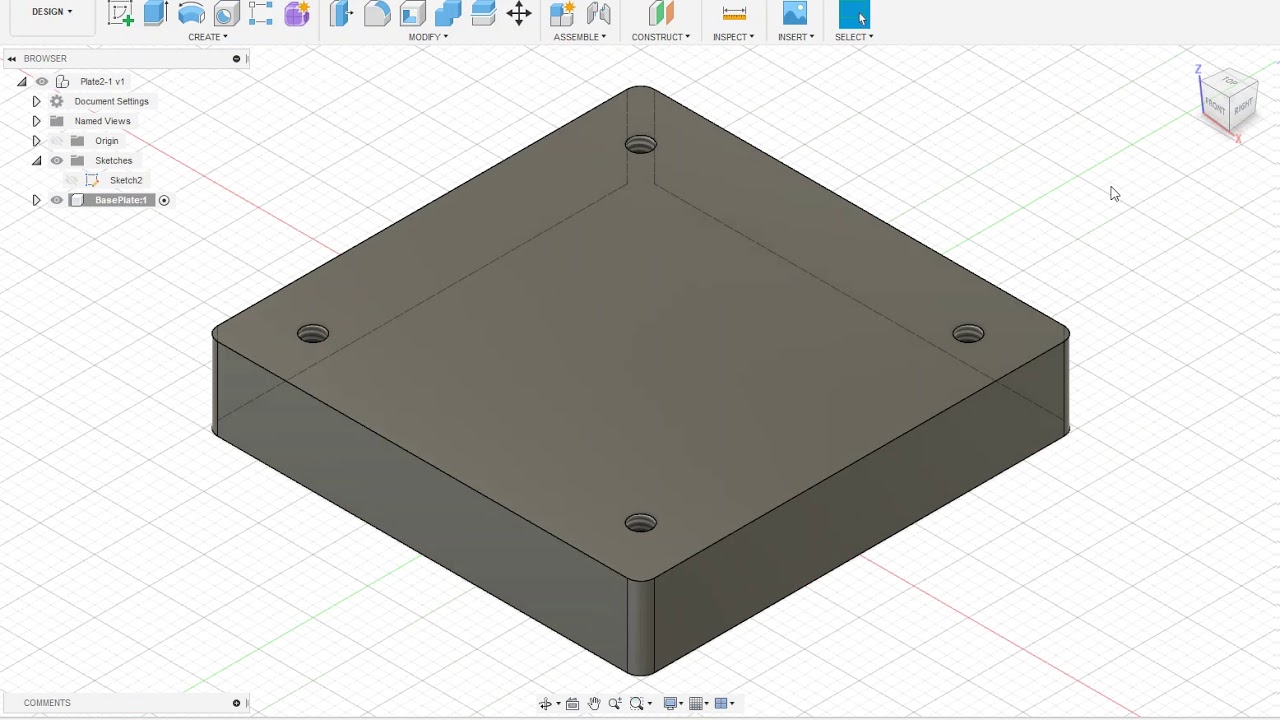
Task: Select the Measure tool
Action: click(734, 13)
